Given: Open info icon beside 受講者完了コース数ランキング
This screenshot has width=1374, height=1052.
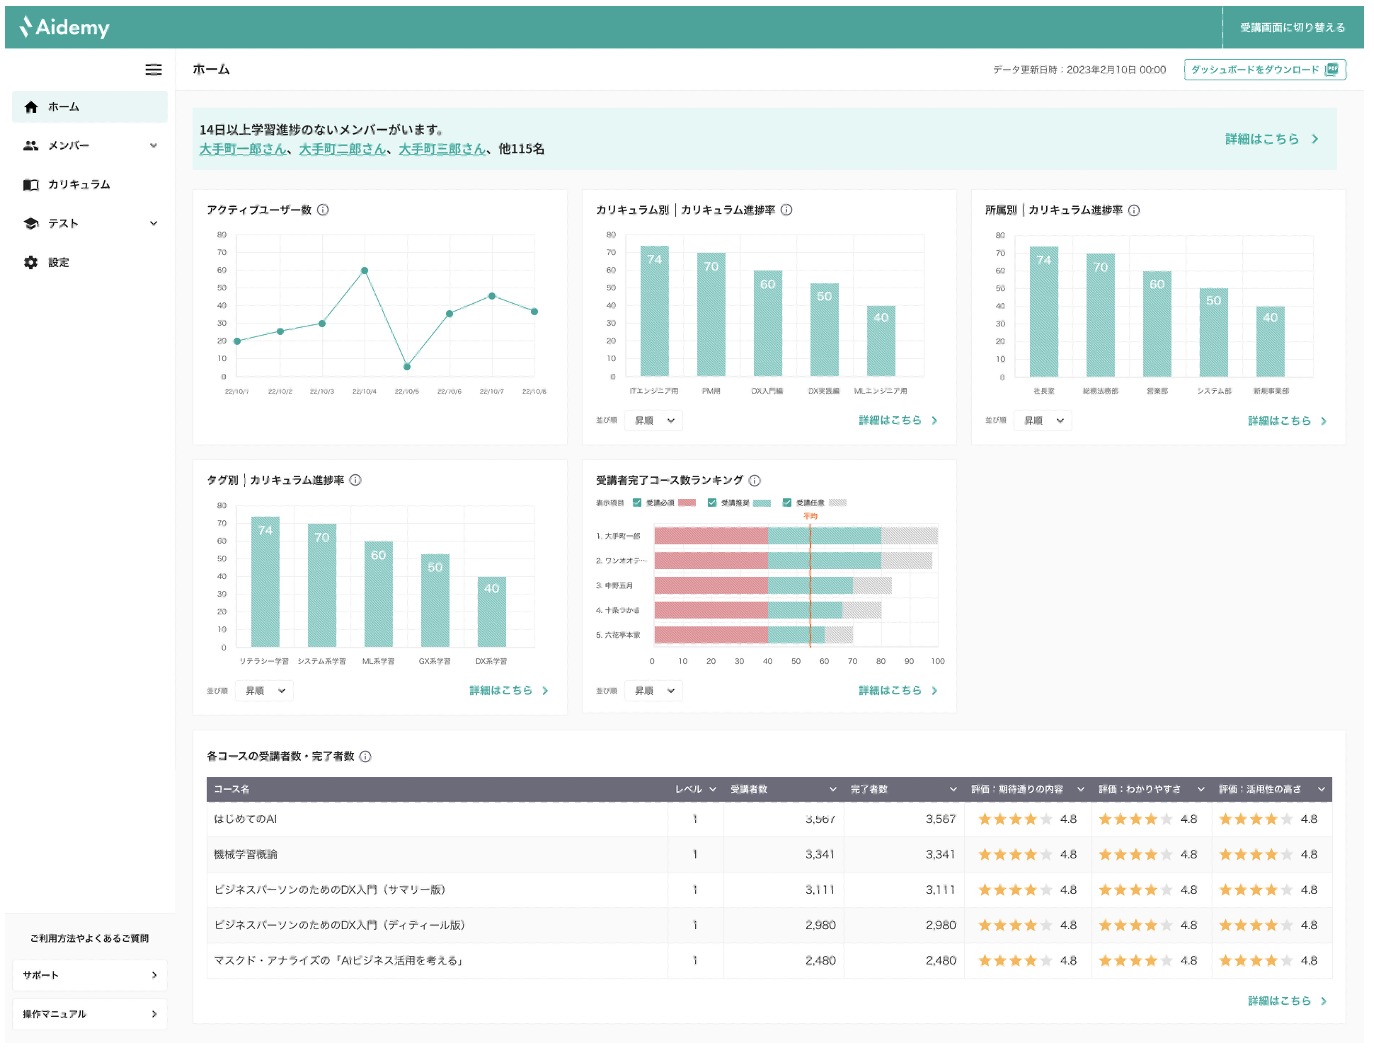Looking at the screenshot, I should click(x=755, y=480).
